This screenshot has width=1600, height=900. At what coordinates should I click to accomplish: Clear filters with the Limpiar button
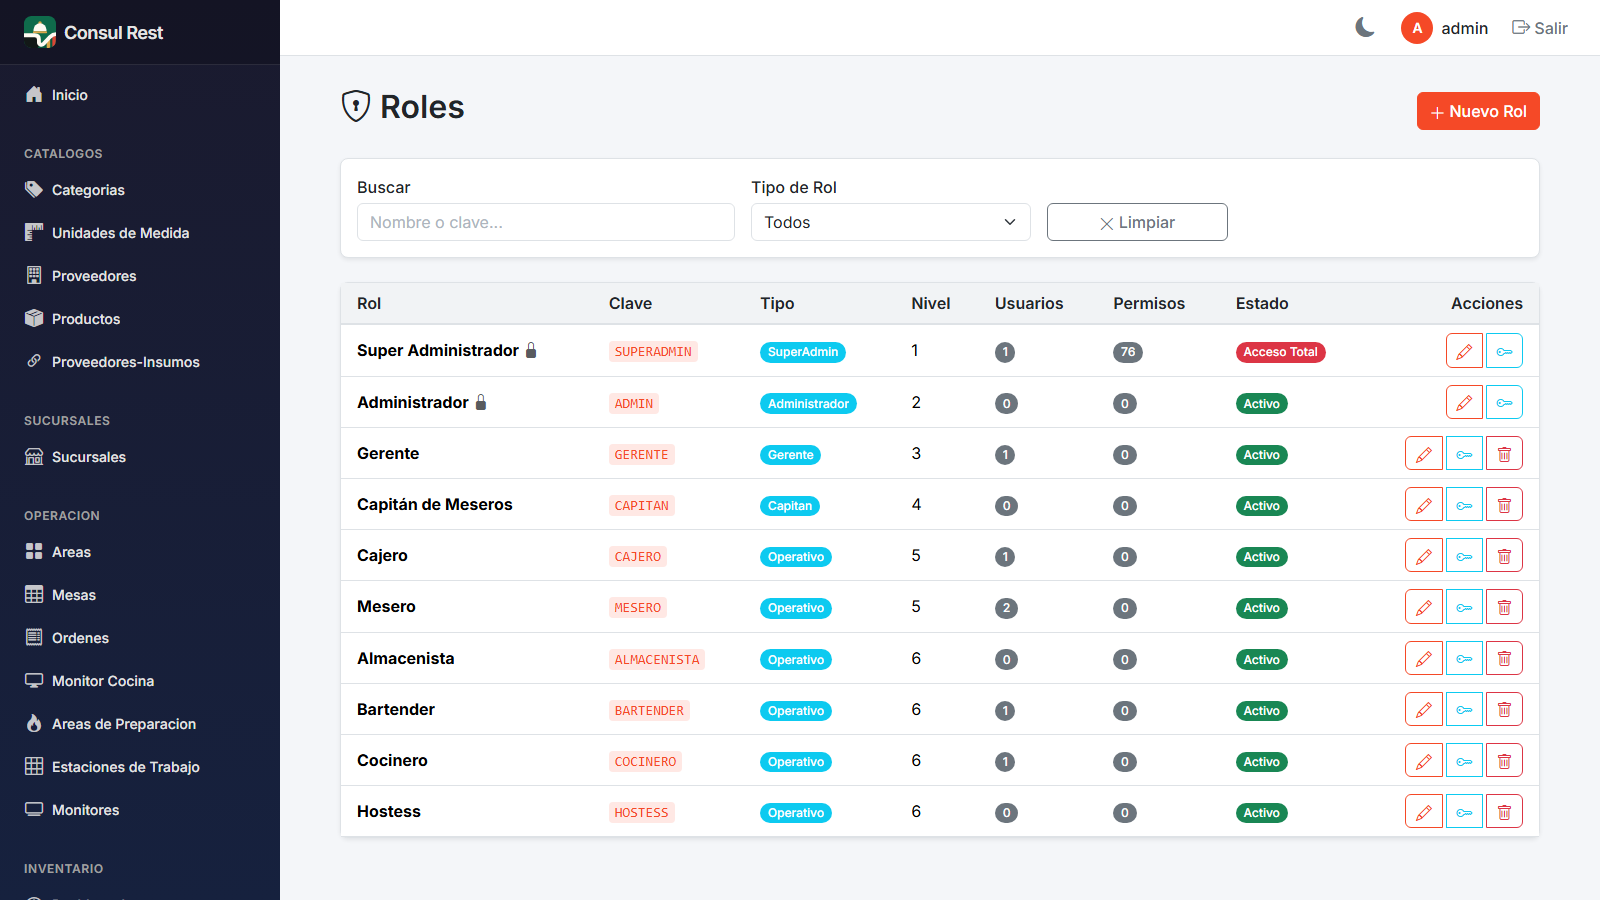click(1137, 222)
